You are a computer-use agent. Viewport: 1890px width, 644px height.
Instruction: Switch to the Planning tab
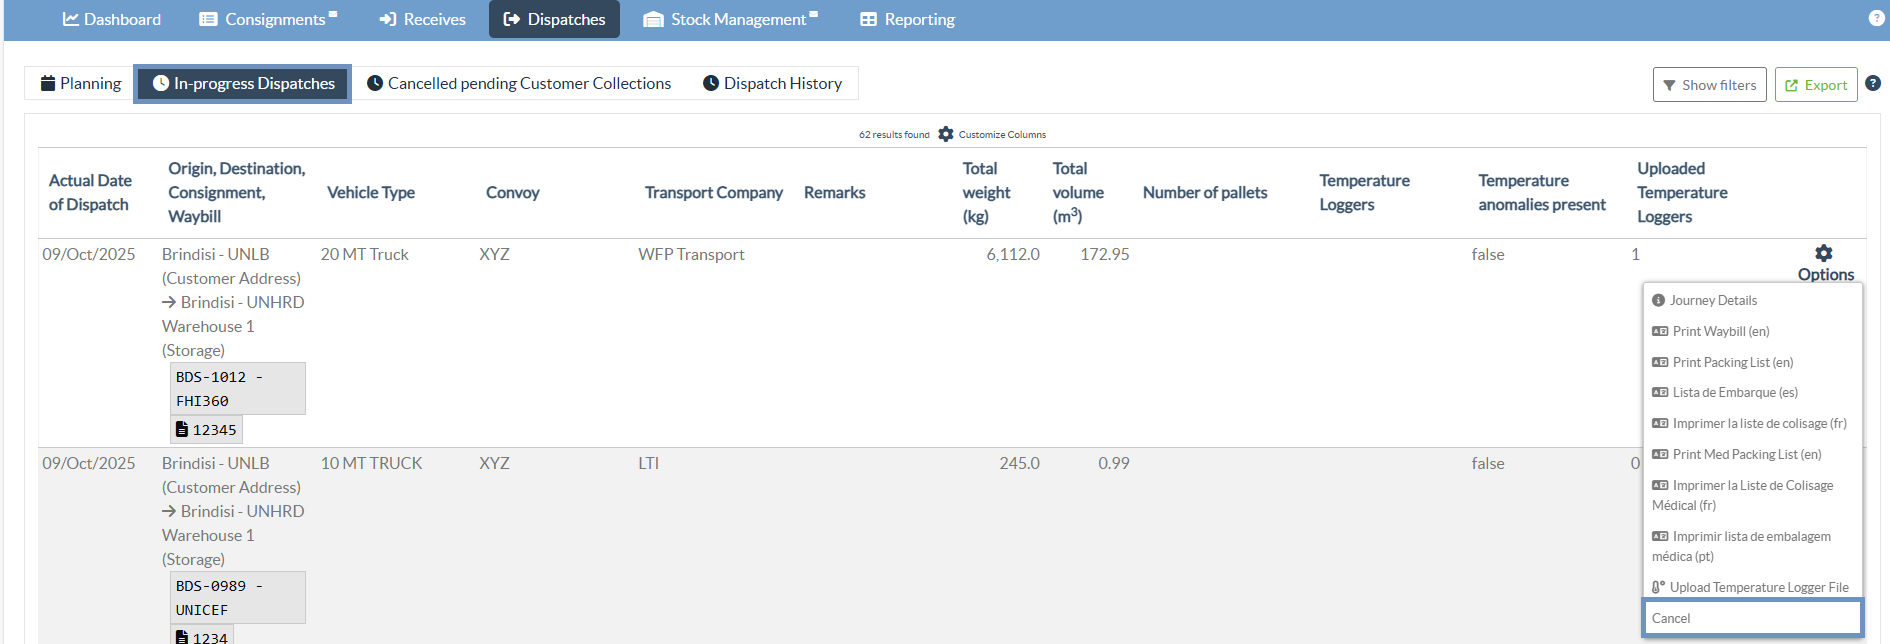tap(80, 83)
